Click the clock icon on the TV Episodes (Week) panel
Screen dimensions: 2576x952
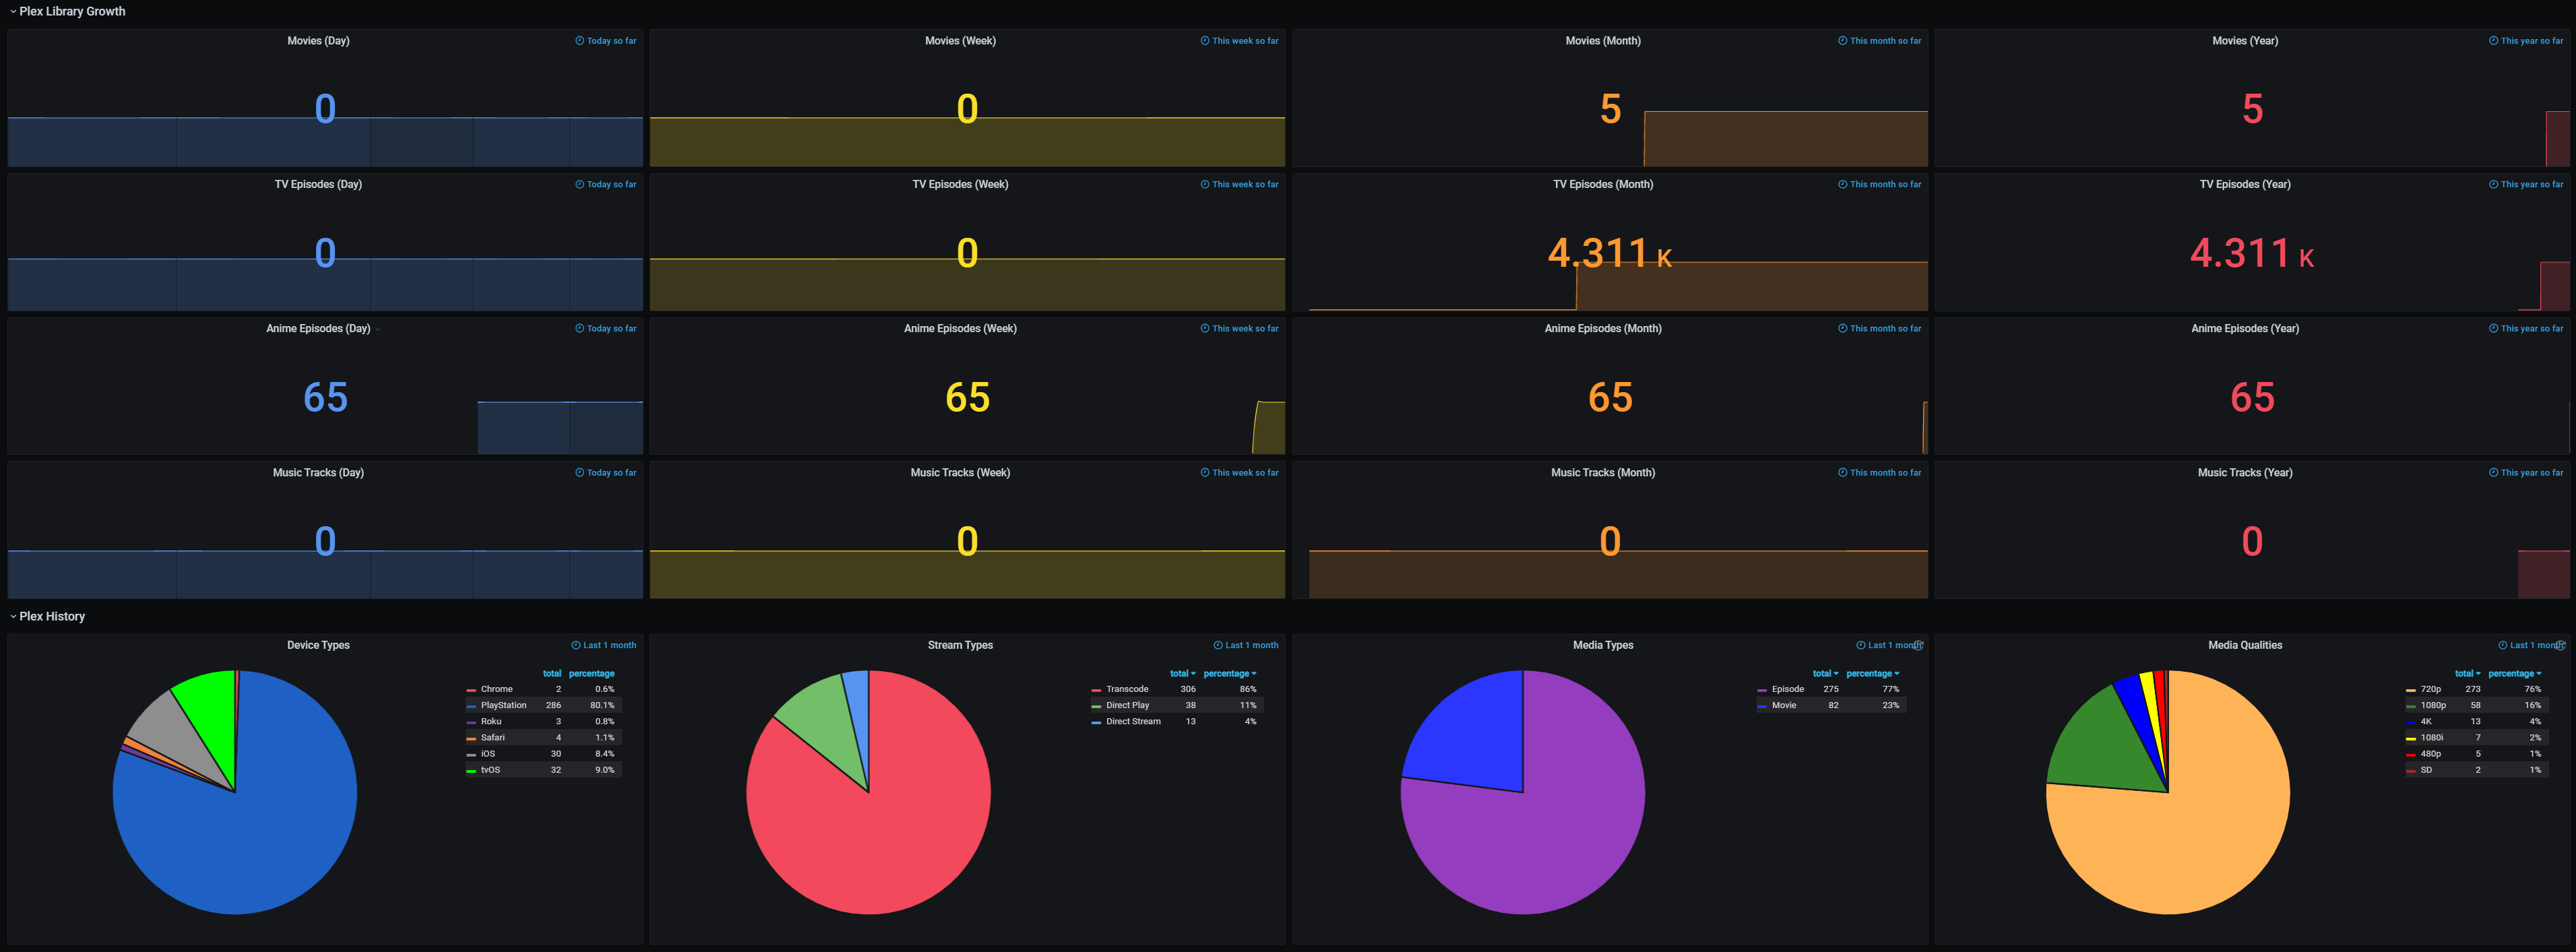1204,184
